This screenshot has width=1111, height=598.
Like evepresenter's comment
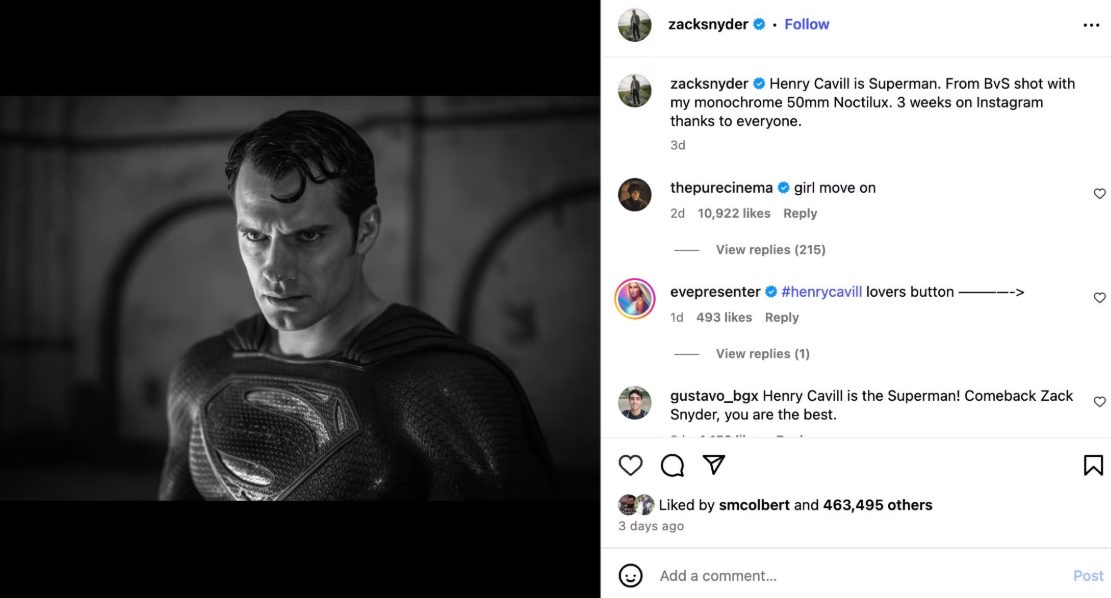point(1099,298)
